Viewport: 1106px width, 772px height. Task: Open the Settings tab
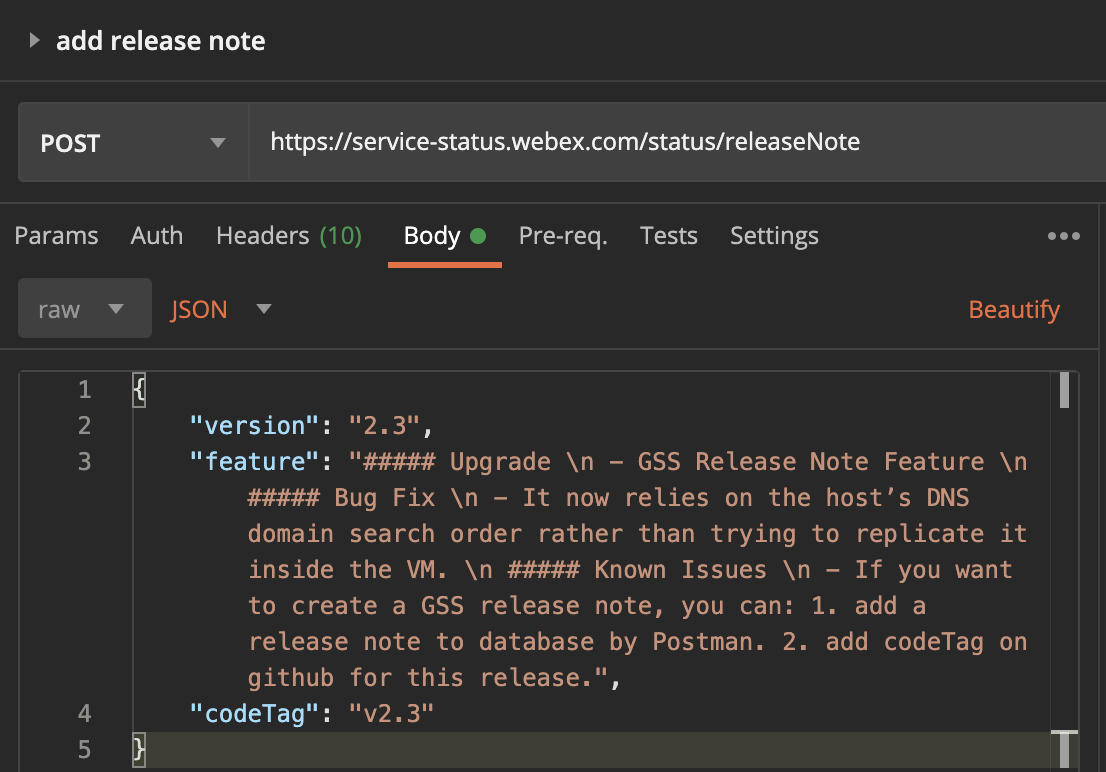tap(774, 236)
